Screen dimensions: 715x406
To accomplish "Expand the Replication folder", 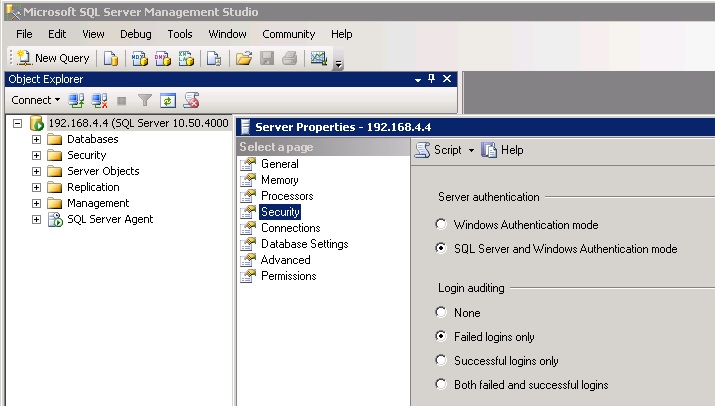I will [x=36, y=187].
